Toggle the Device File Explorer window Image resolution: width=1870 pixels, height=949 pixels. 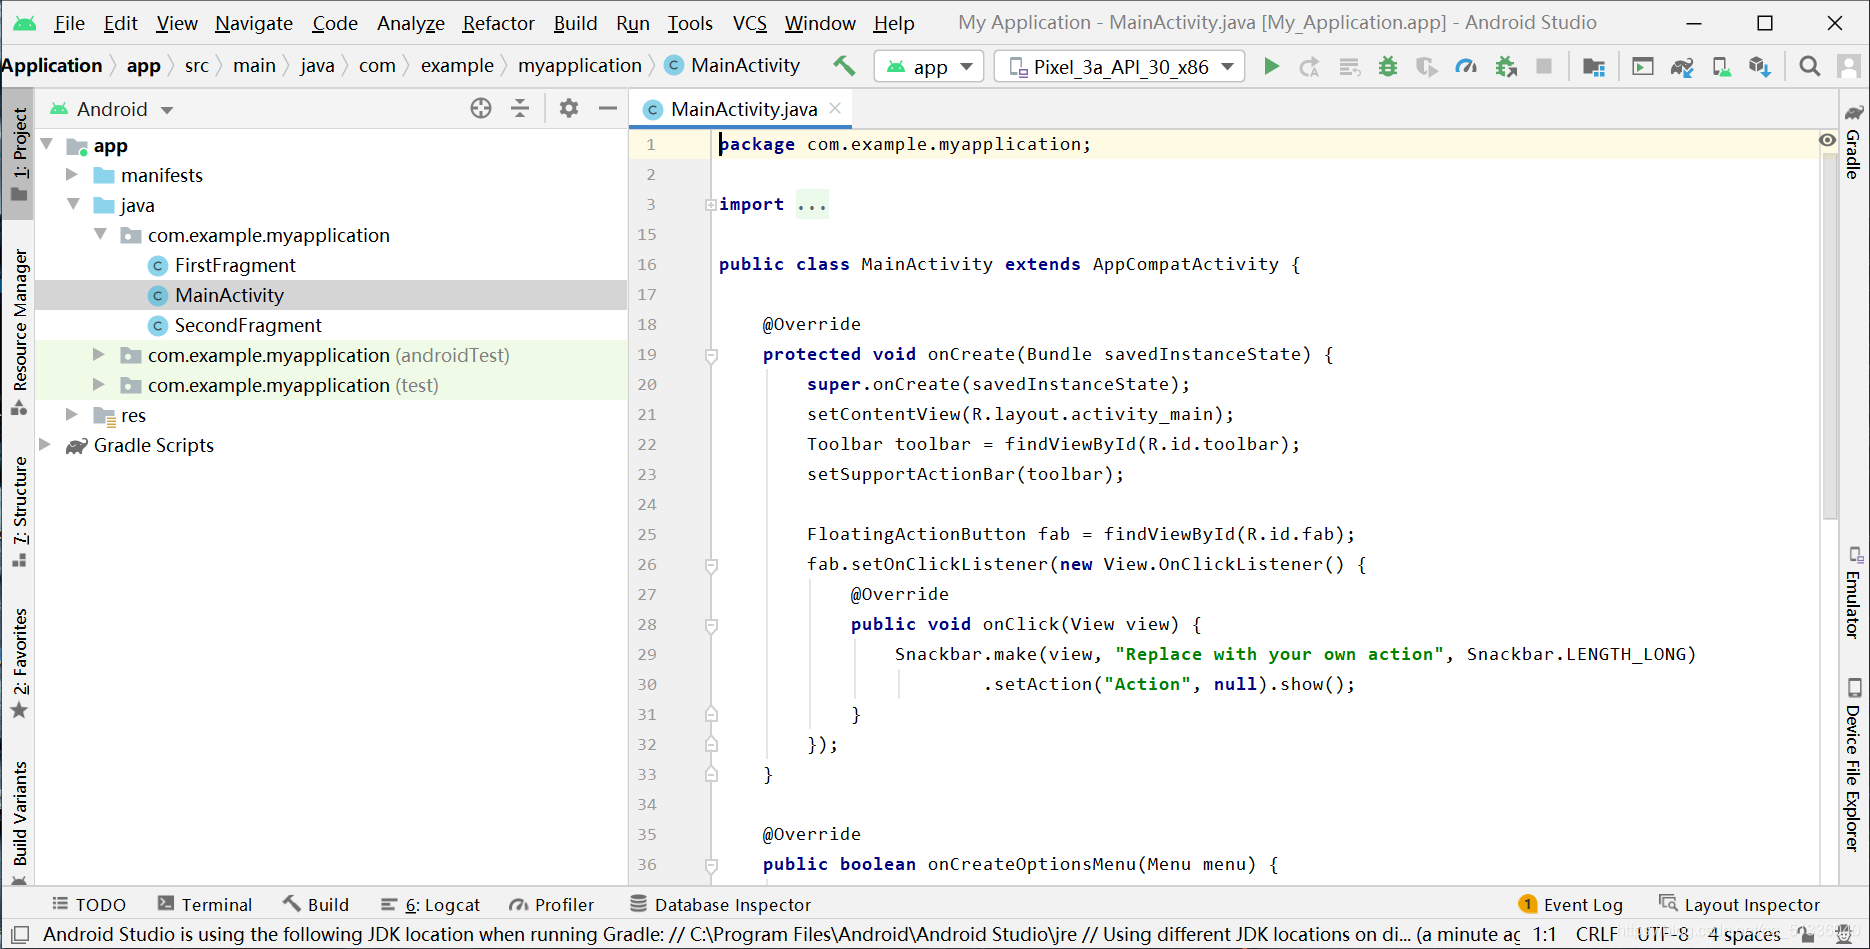click(1853, 764)
